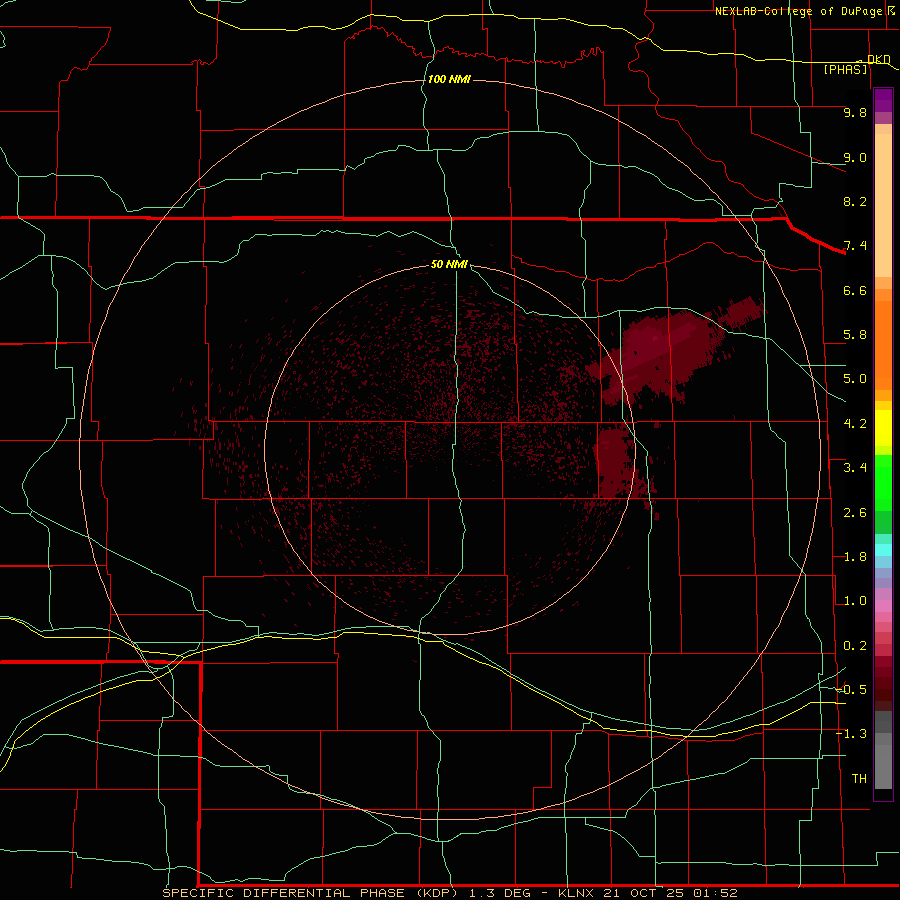Viewport: 900px width, 900px height.
Task: Click the 5.0 scale label
Action: point(855,379)
